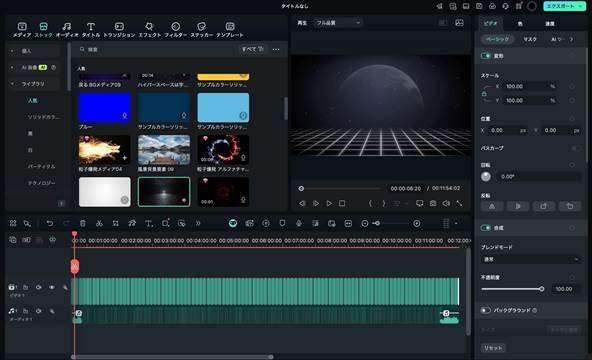
Task: Zoom in timeline with the plus icon
Action: [x=416, y=223]
